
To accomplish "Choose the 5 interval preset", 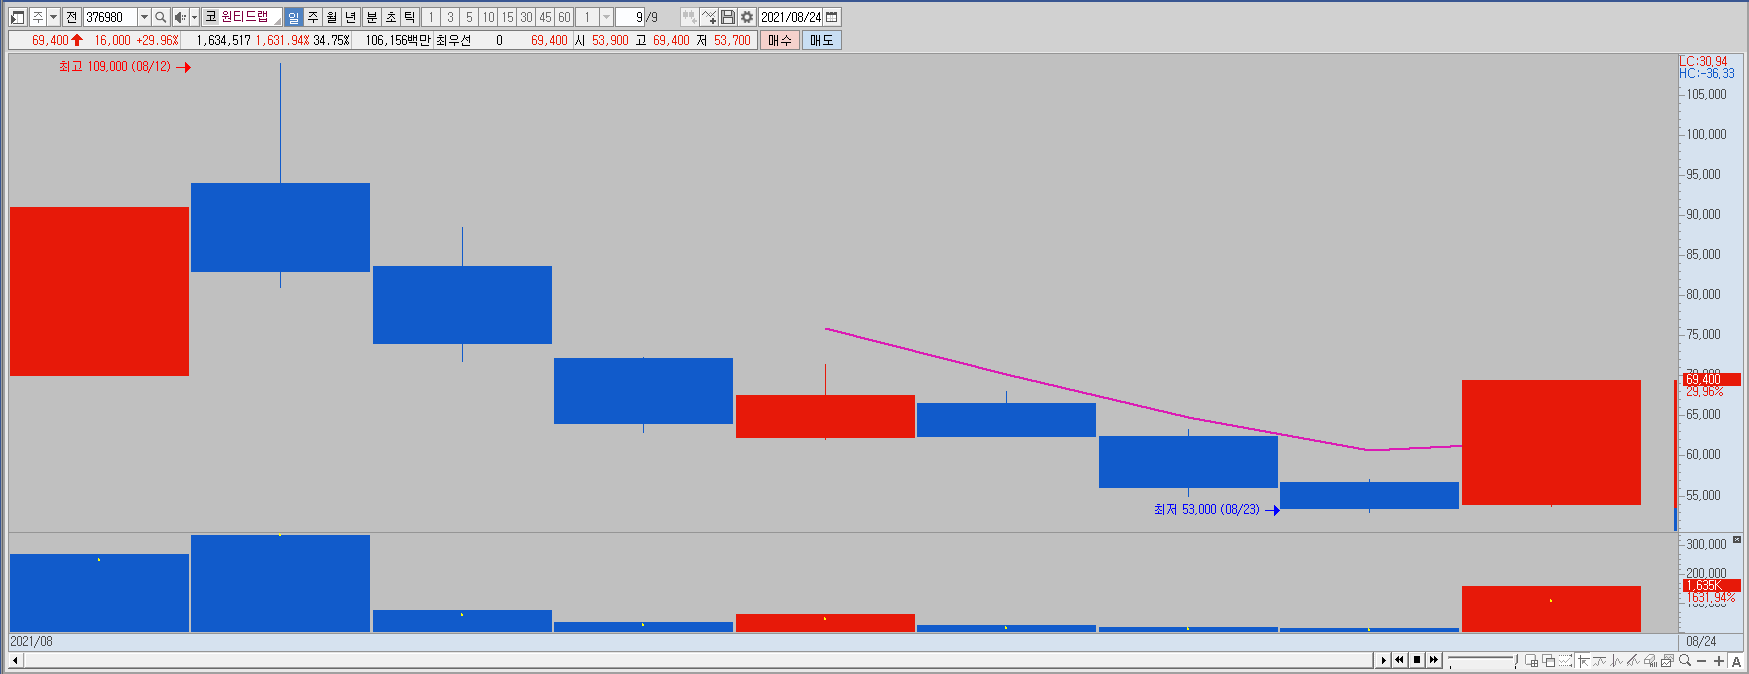I will (x=469, y=17).
